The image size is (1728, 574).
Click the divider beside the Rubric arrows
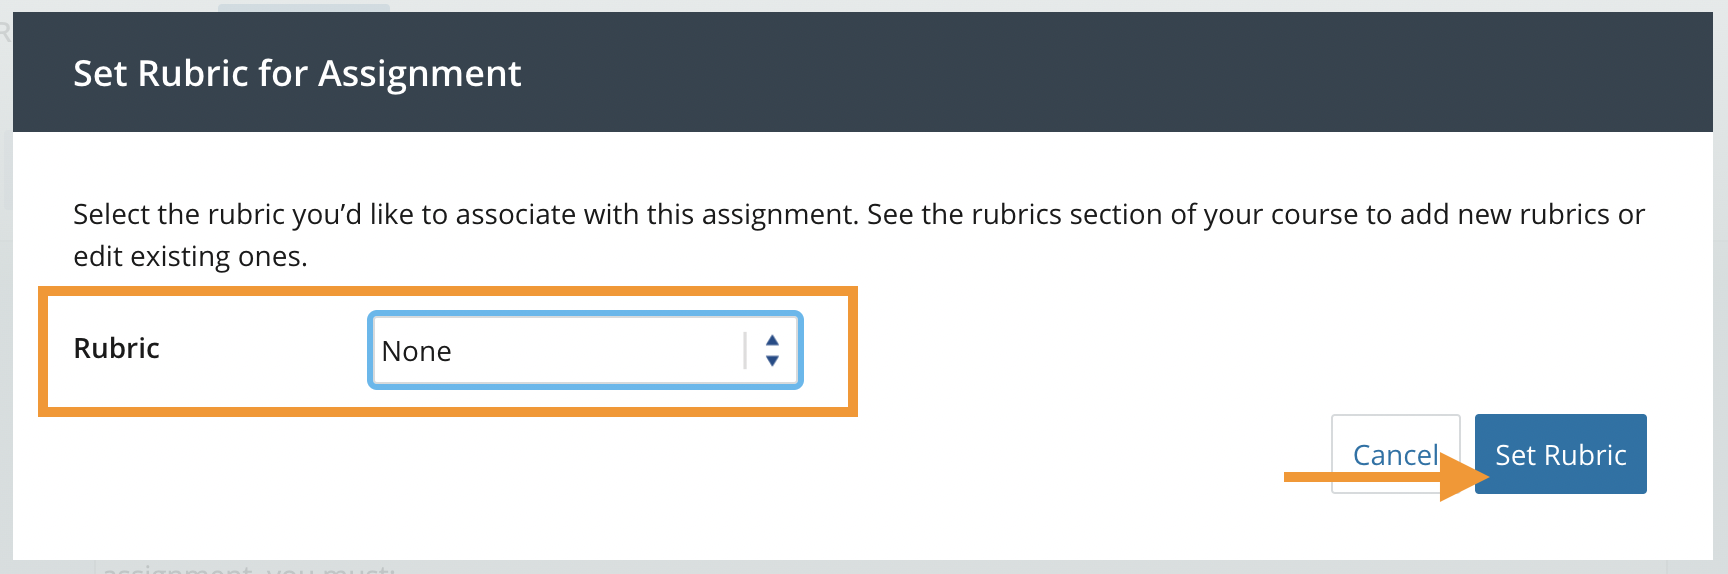[x=745, y=350]
